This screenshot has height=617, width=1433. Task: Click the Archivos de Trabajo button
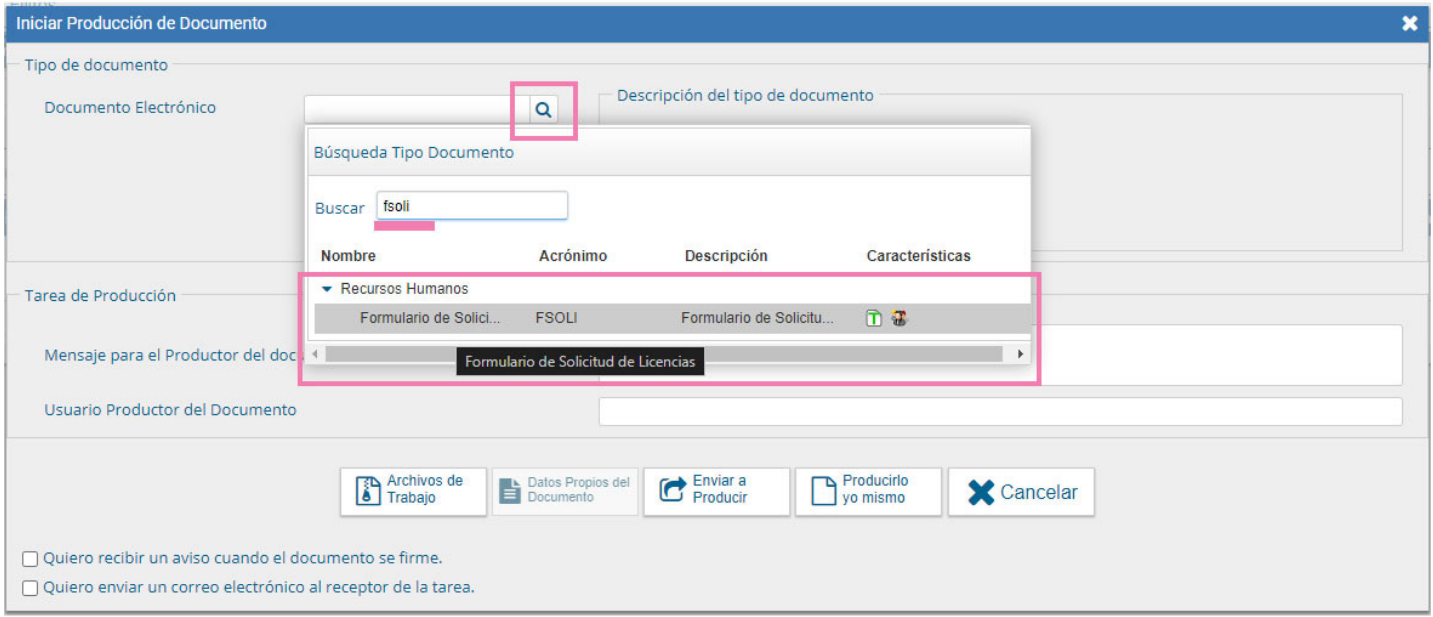(x=414, y=491)
